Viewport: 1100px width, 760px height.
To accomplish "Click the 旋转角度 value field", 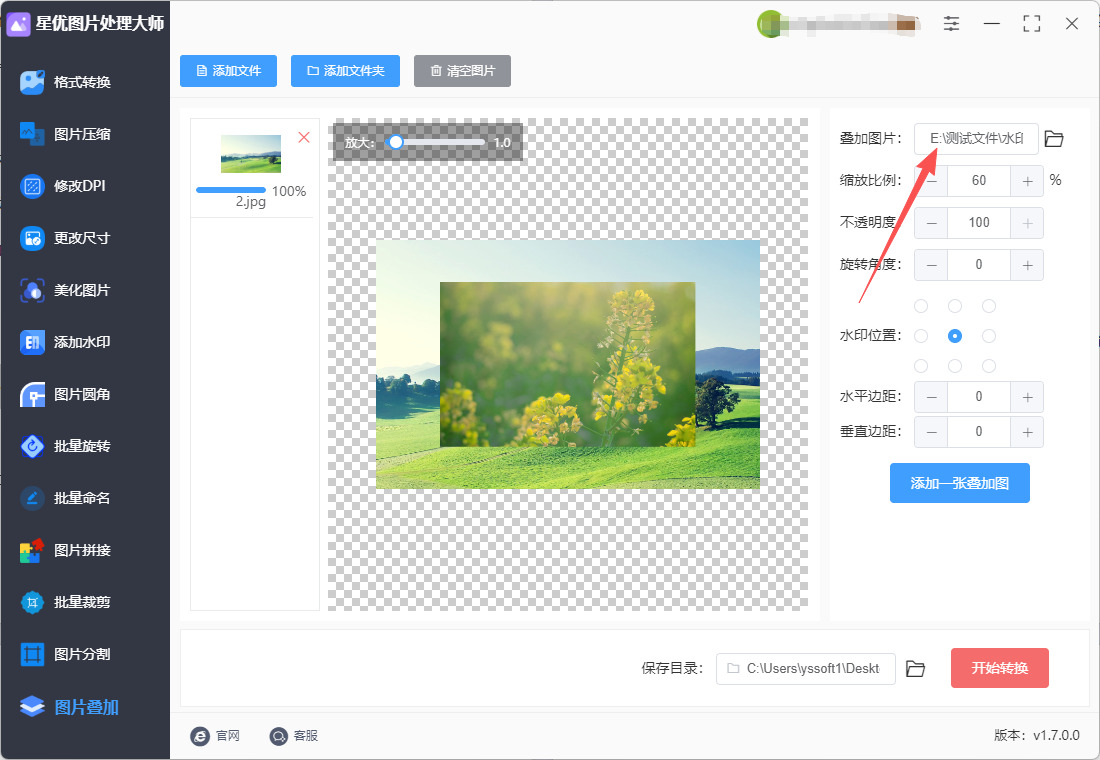I will tap(979, 265).
